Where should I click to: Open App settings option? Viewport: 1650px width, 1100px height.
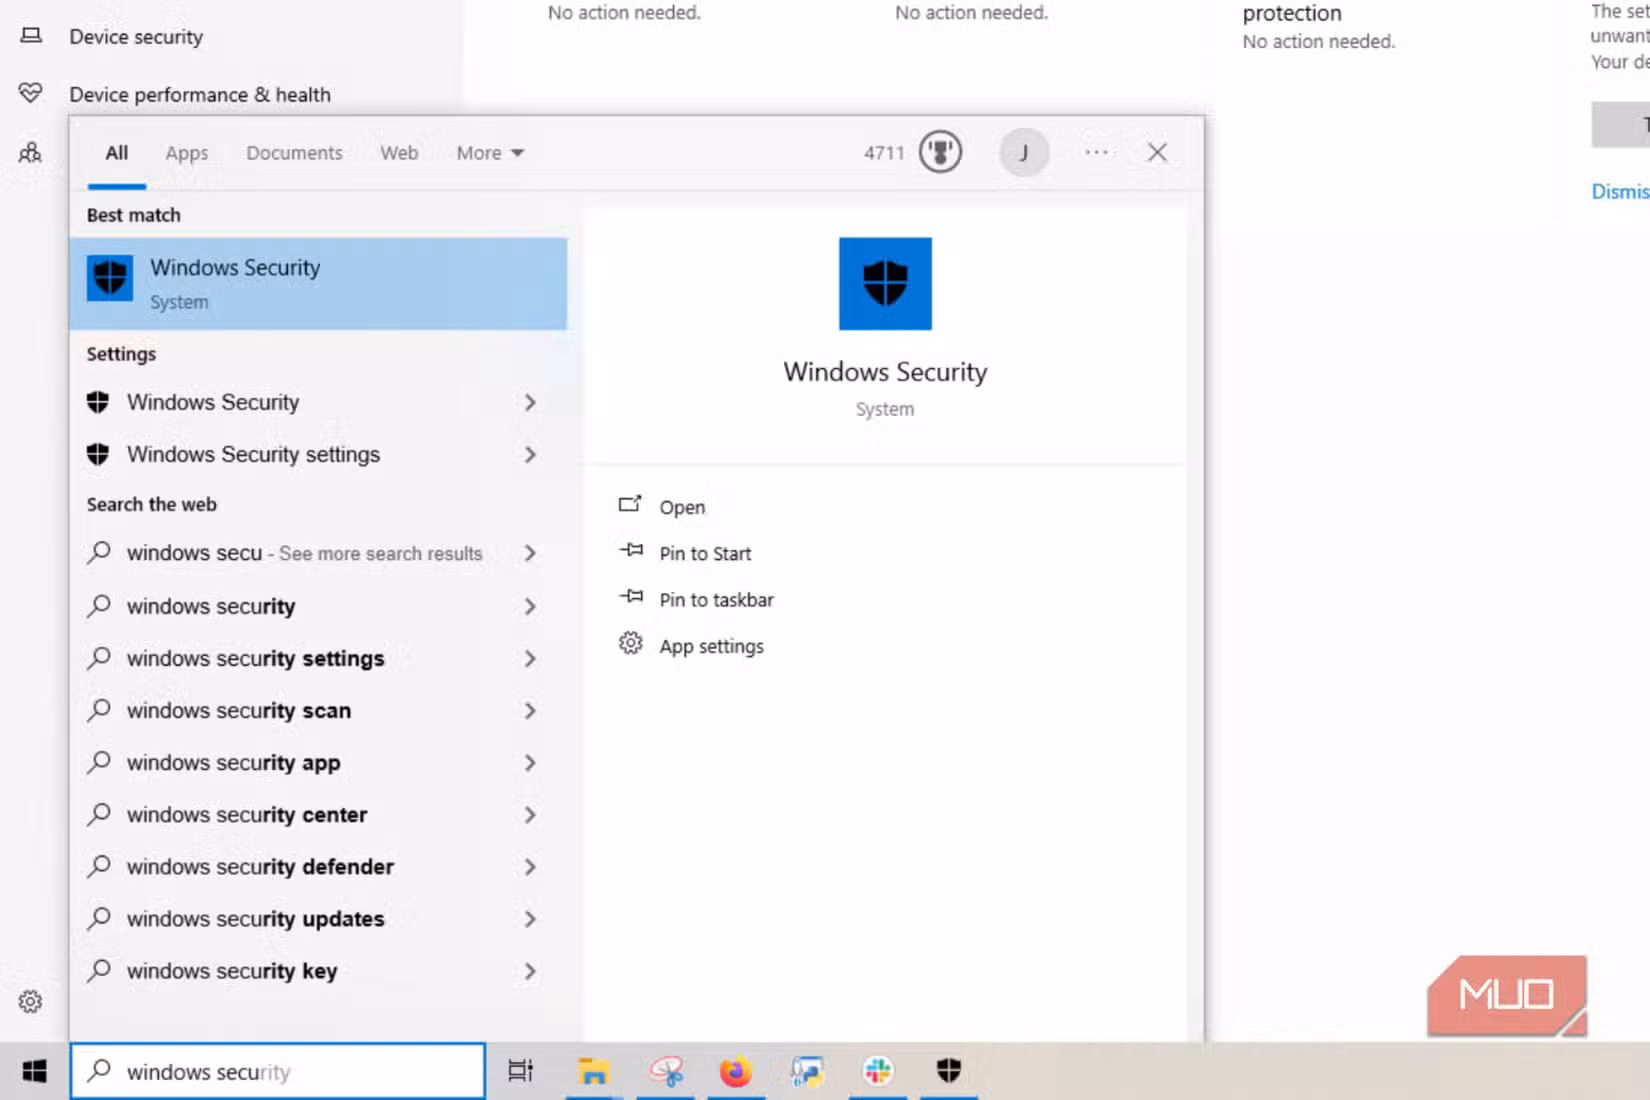pos(711,646)
